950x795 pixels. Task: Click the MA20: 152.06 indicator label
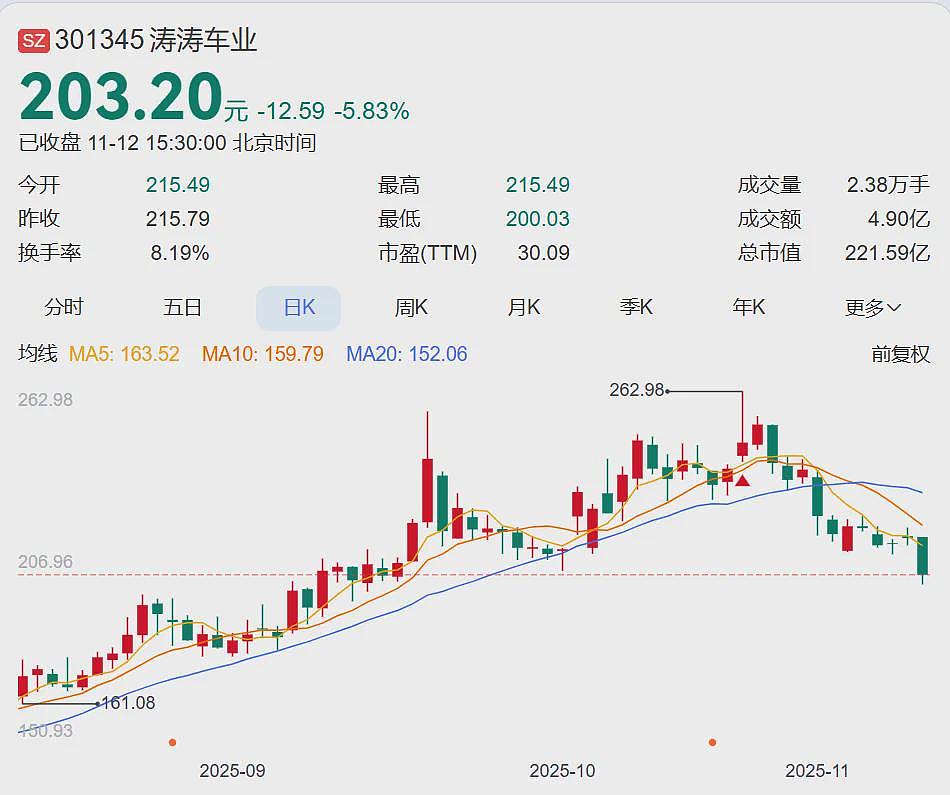coord(407,354)
